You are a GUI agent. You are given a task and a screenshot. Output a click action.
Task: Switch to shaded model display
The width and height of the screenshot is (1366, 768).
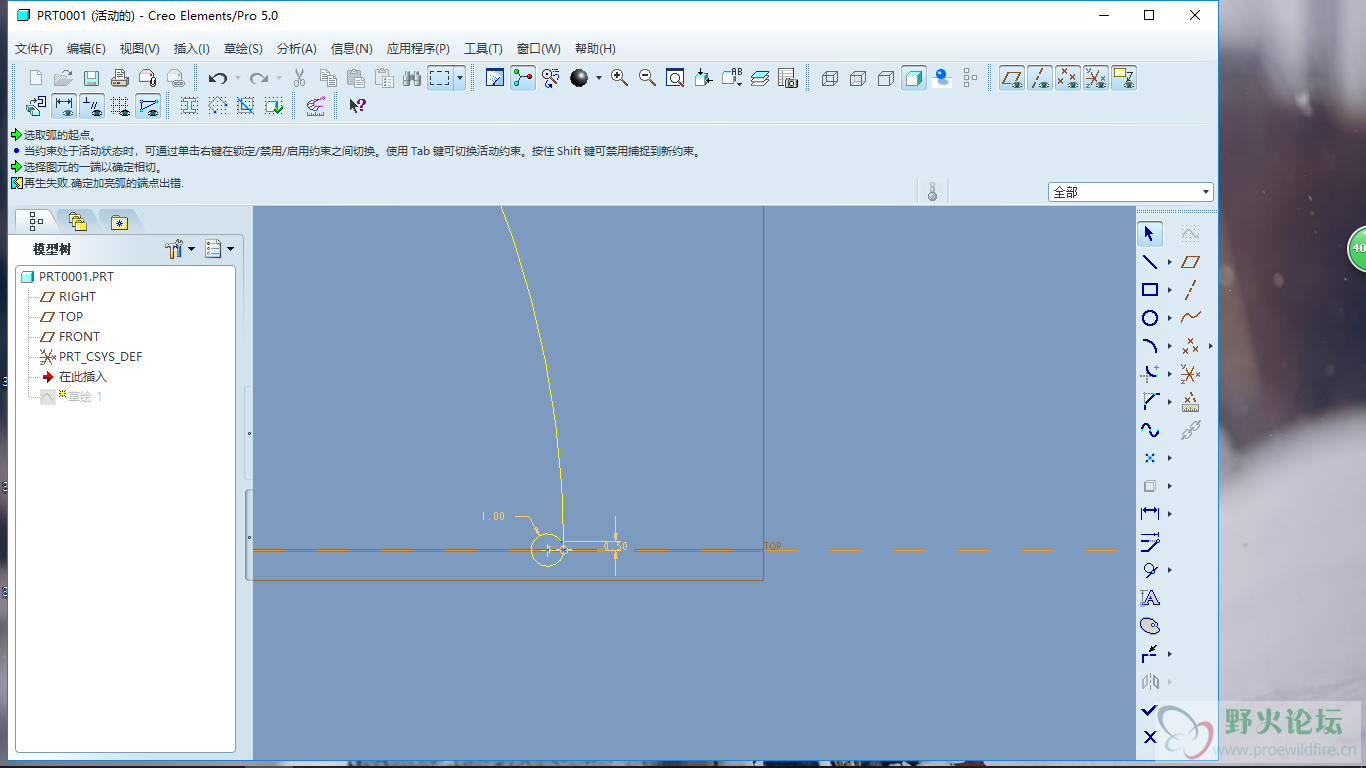pyautogui.click(x=914, y=78)
